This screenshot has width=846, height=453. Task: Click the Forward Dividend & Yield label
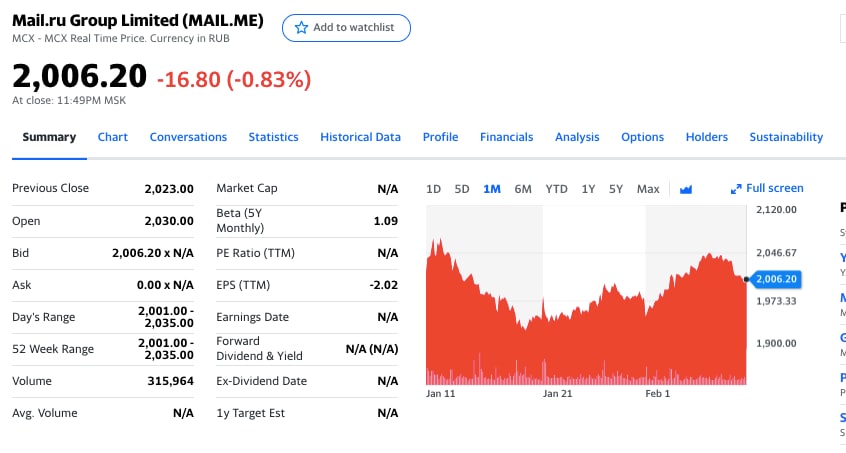tap(260, 348)
